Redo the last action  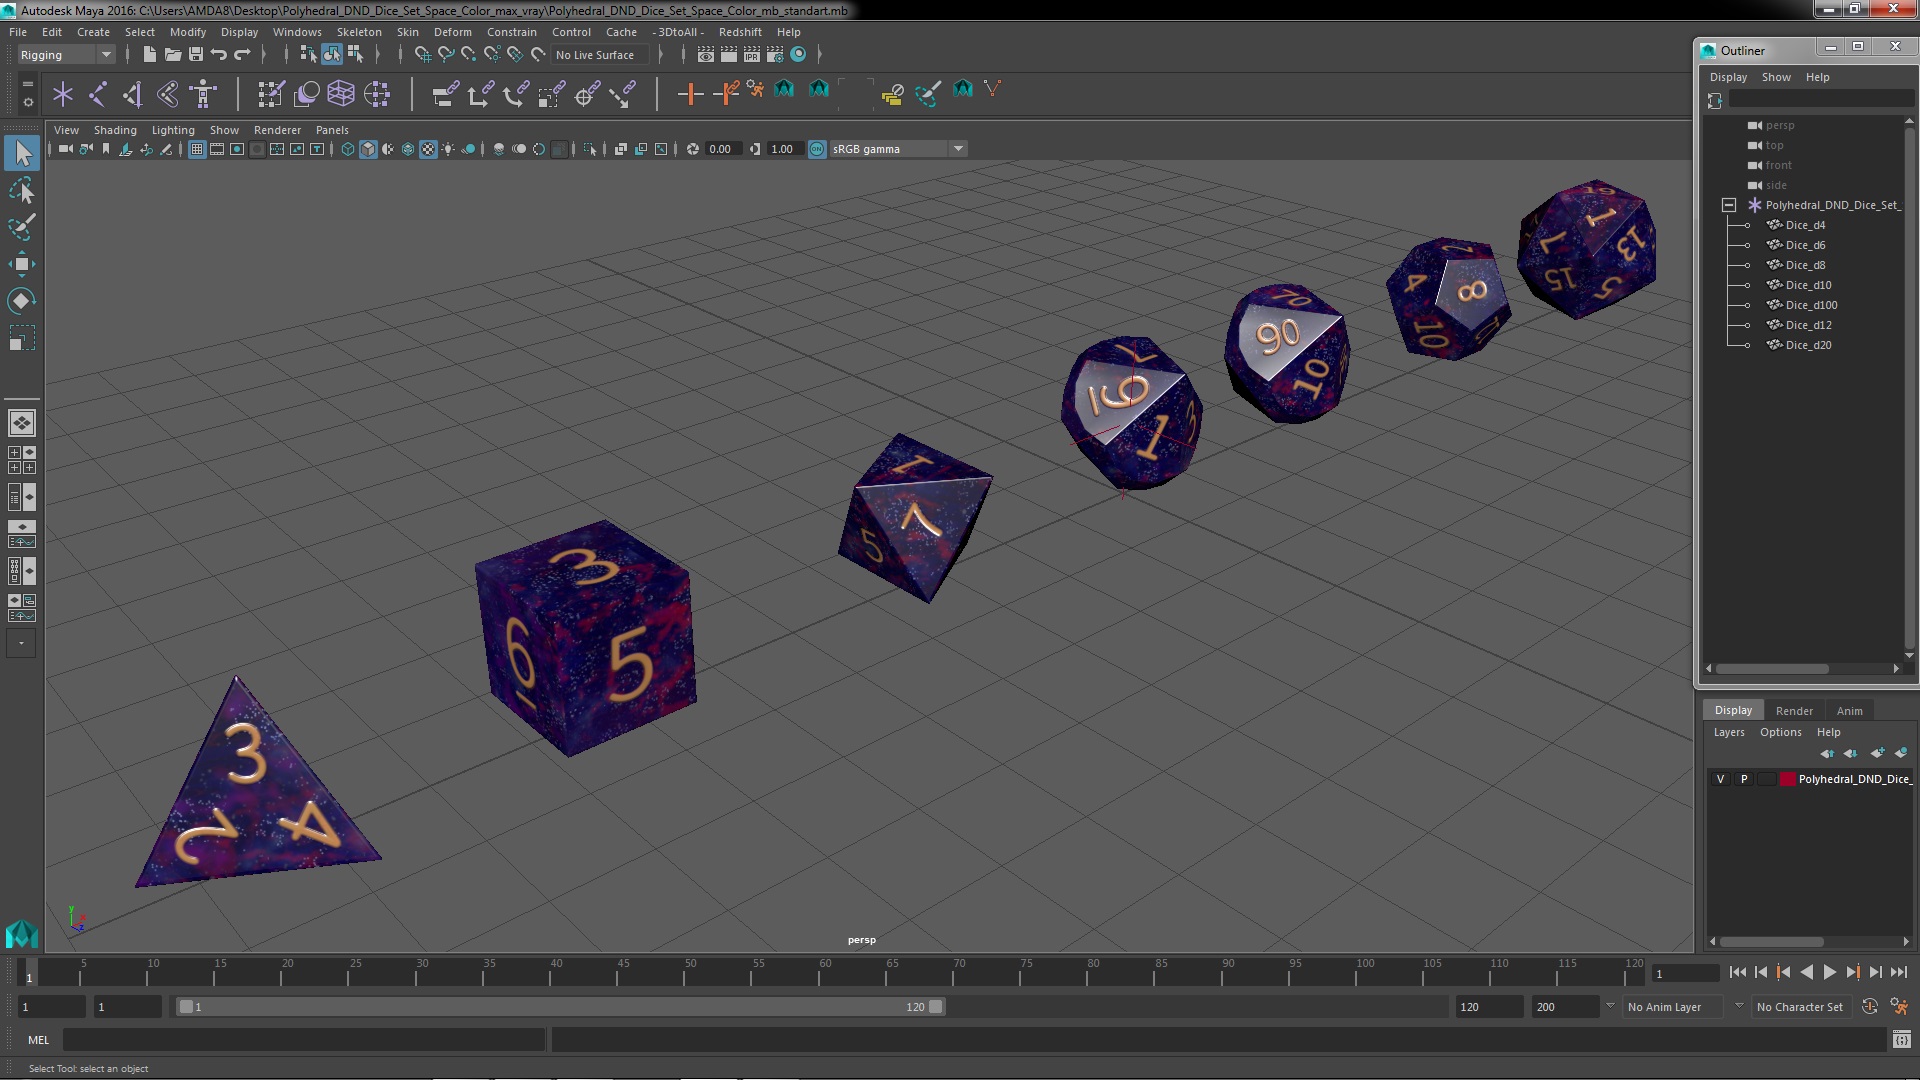[242, 54]
